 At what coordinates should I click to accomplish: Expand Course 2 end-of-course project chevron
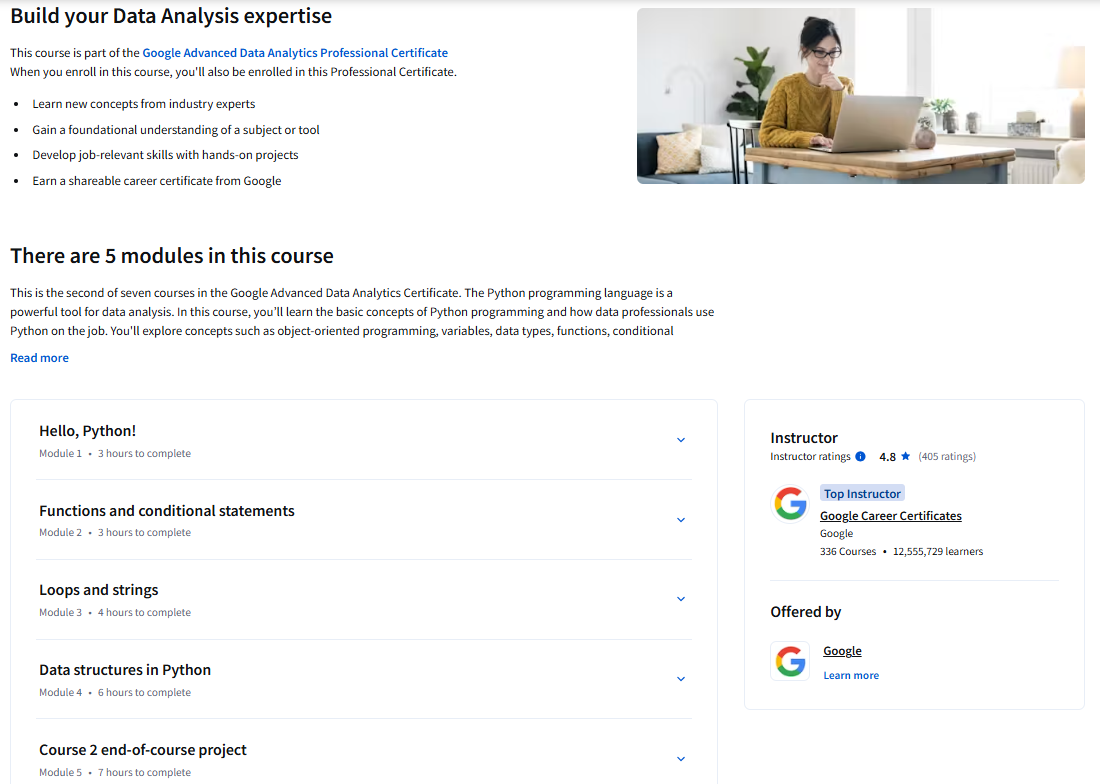[680, 759]
